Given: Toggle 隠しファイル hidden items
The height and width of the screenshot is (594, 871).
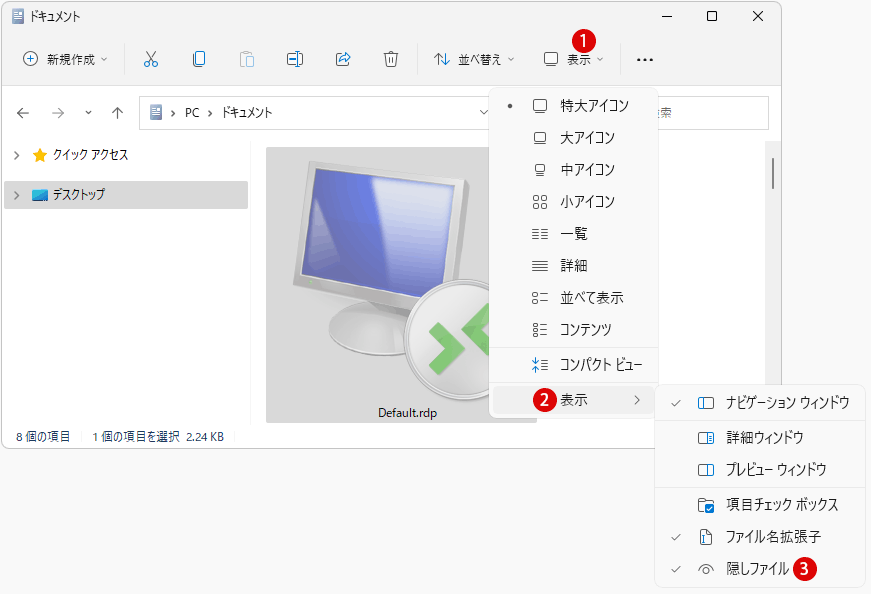Looking at the screenshot, I should point(760,569).
